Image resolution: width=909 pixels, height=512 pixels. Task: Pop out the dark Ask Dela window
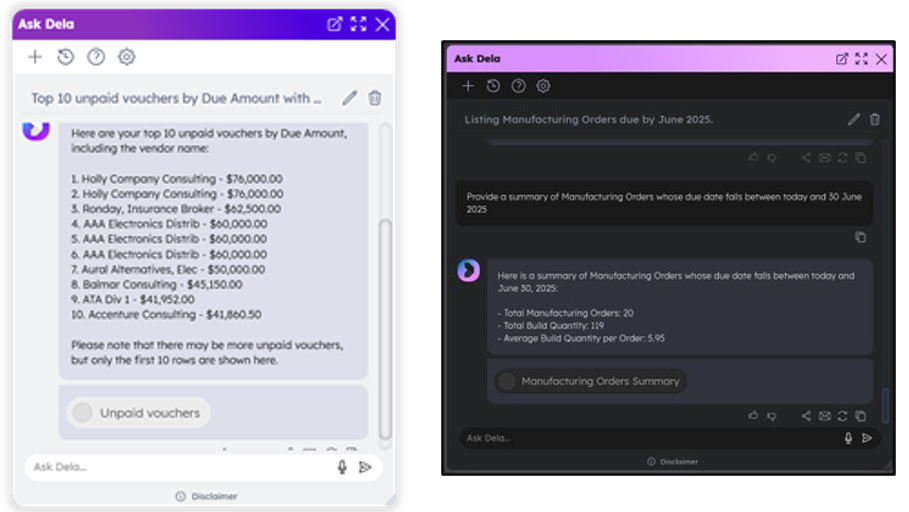click(x=842, y=59)
